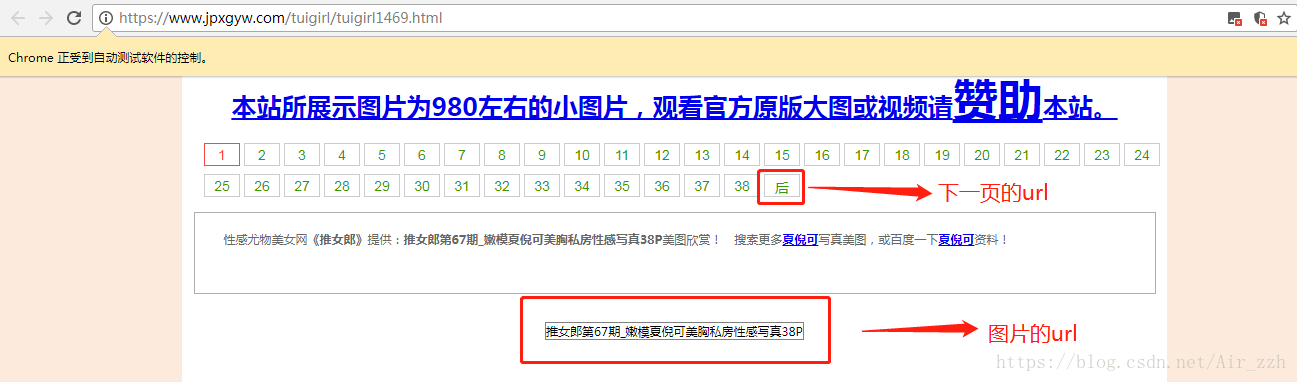Go to page 38
The height and width of the screenshot is (382, 1297).
pyautogui.click(x=742, y=186)
